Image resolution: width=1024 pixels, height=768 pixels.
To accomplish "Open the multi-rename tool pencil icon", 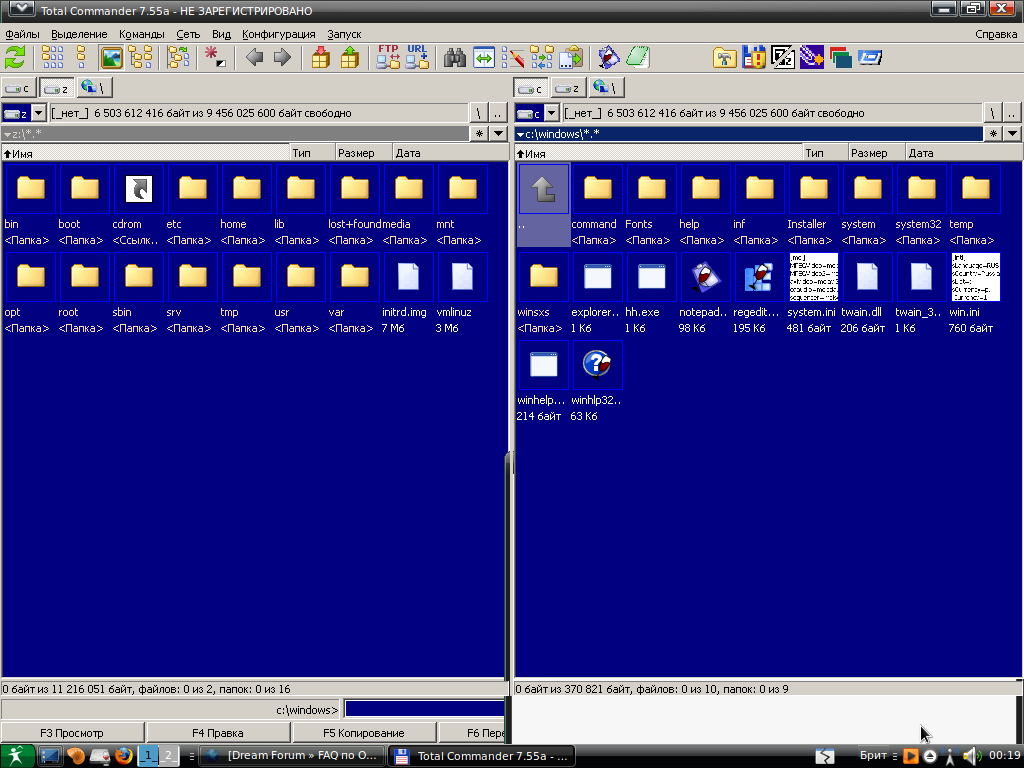I will point(513,57).
